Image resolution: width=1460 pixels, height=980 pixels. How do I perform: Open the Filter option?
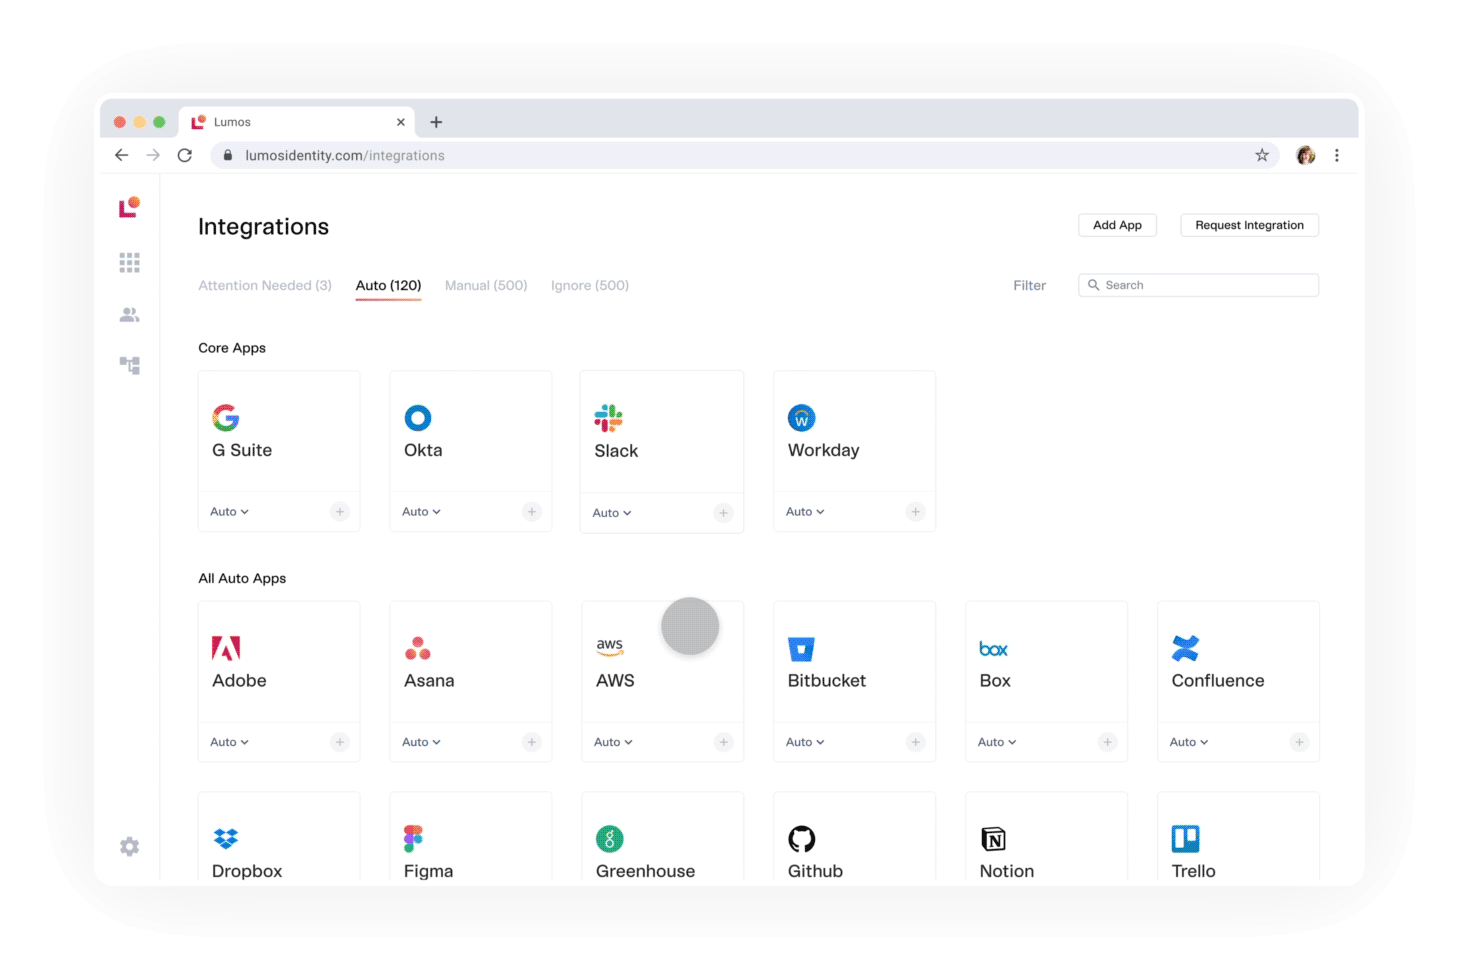[1029, 286]
